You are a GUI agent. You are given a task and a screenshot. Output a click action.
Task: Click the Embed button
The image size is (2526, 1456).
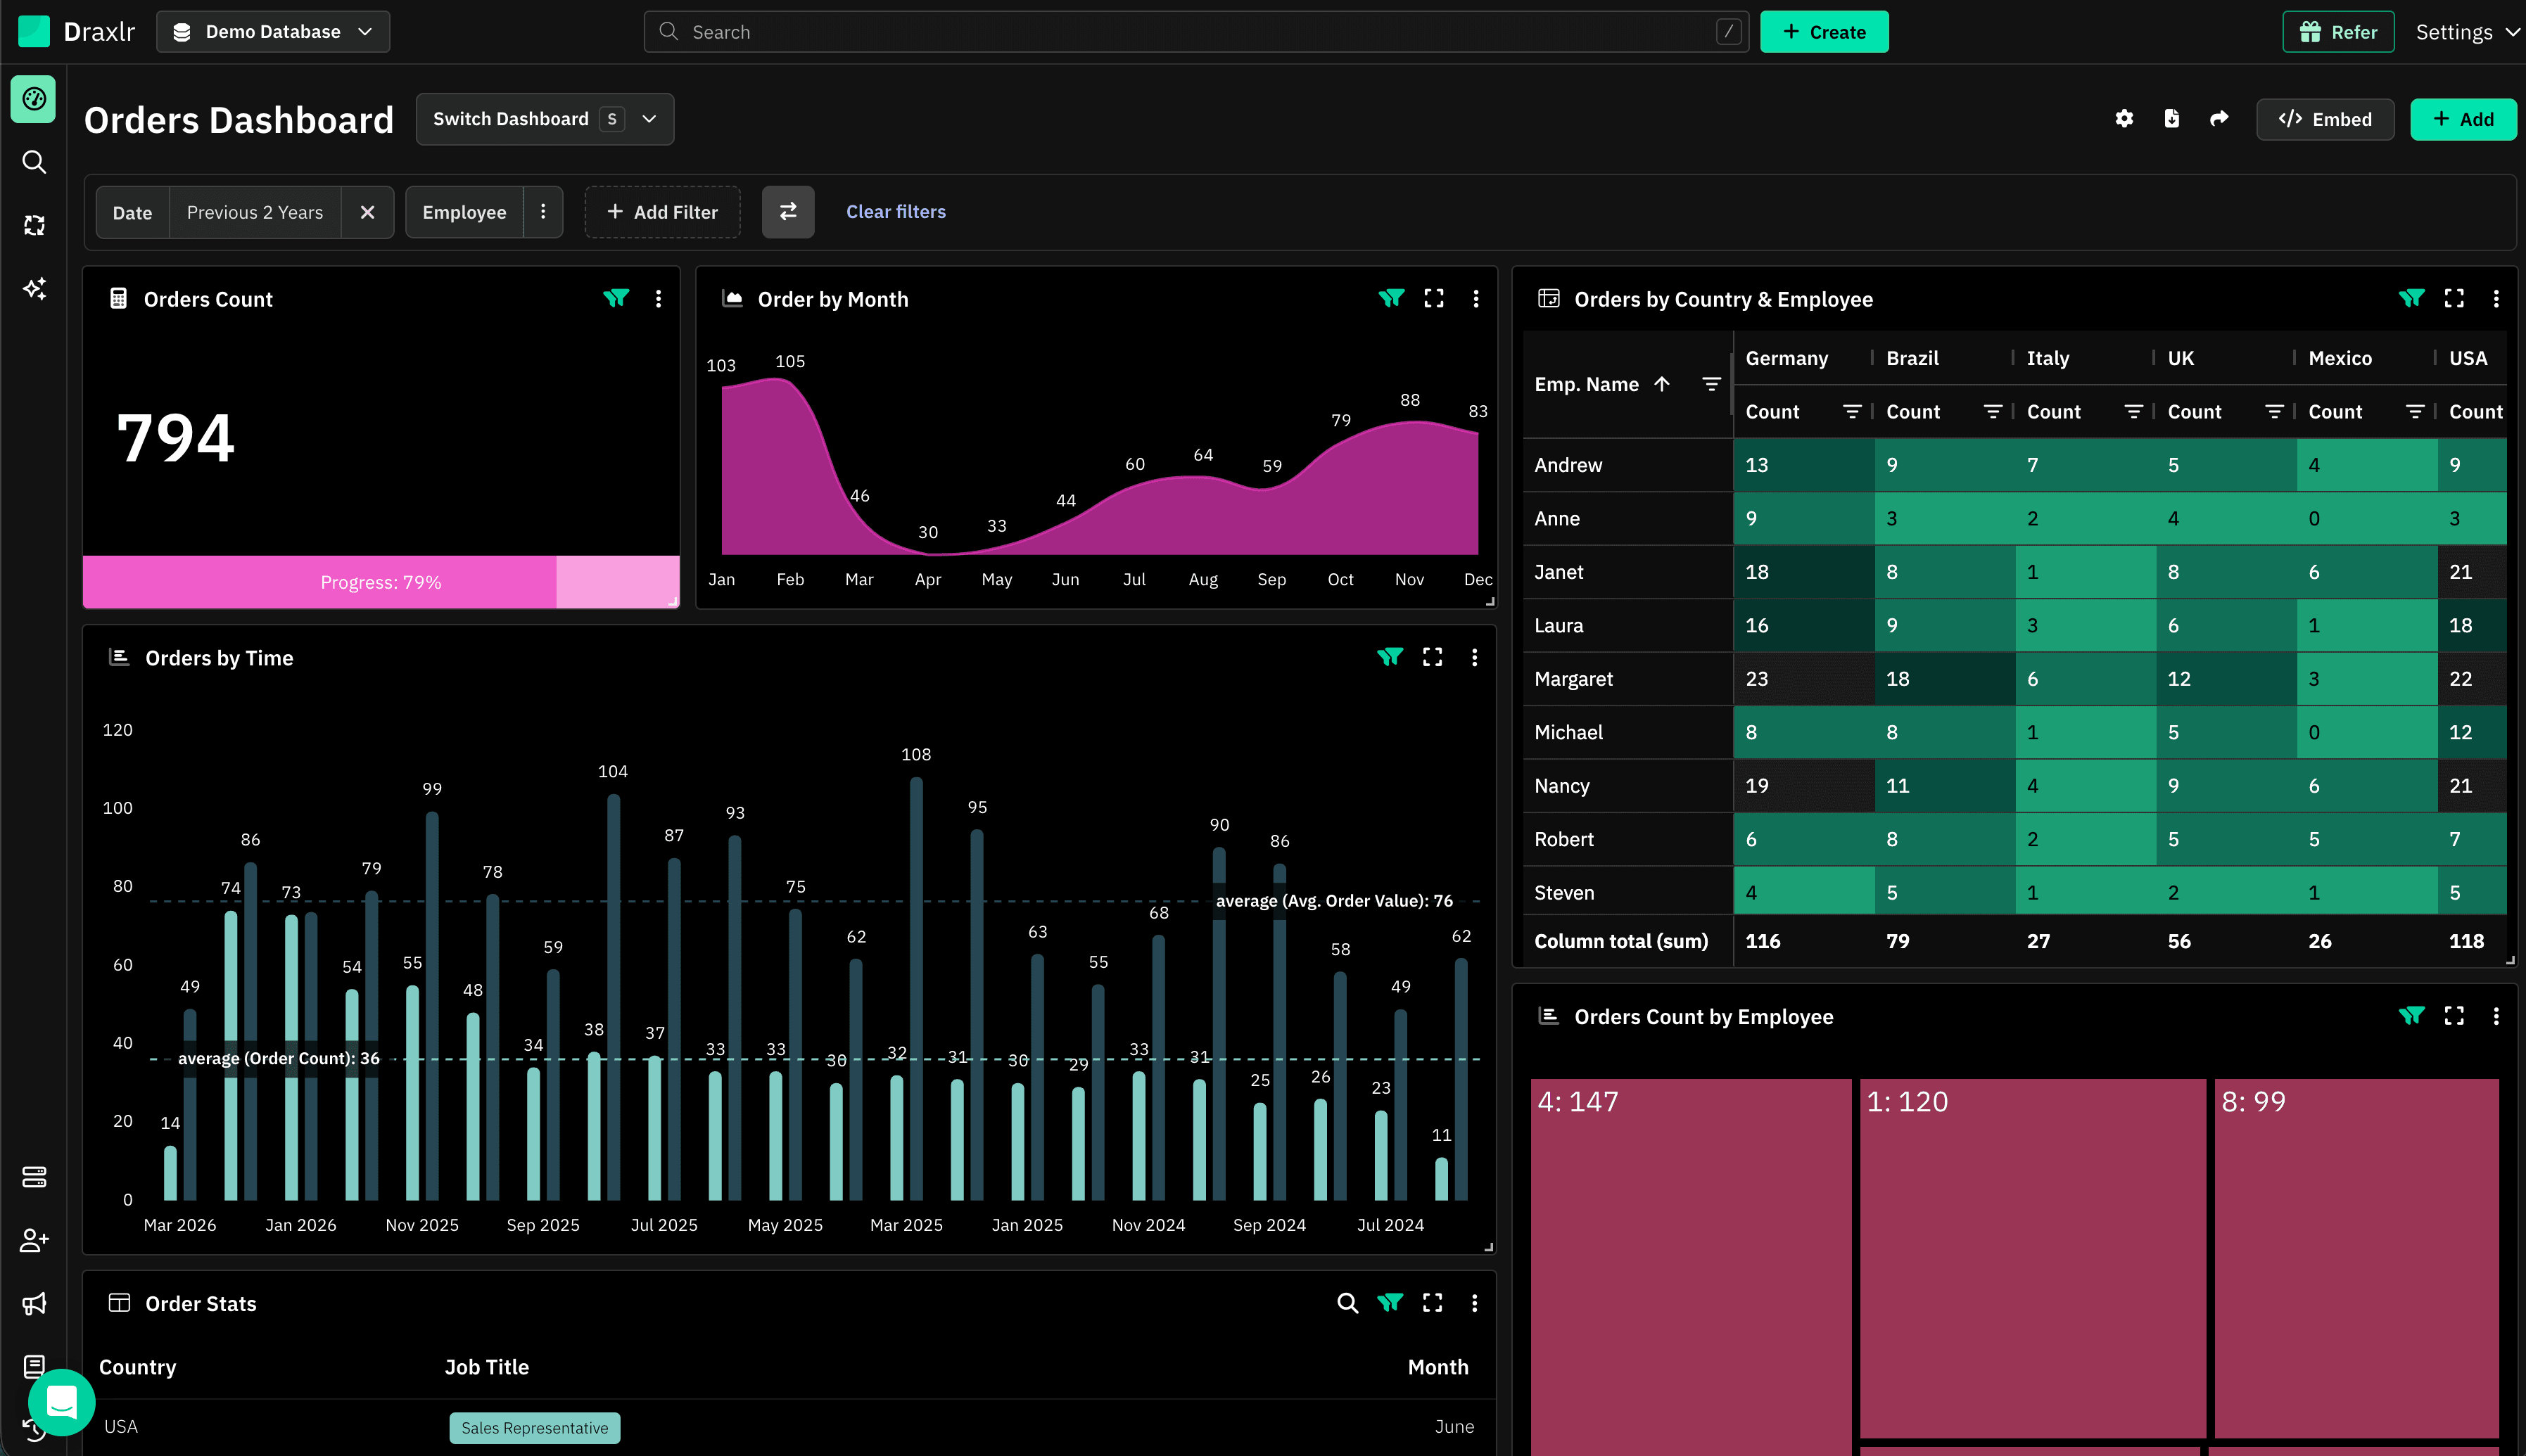point(2325,119)
